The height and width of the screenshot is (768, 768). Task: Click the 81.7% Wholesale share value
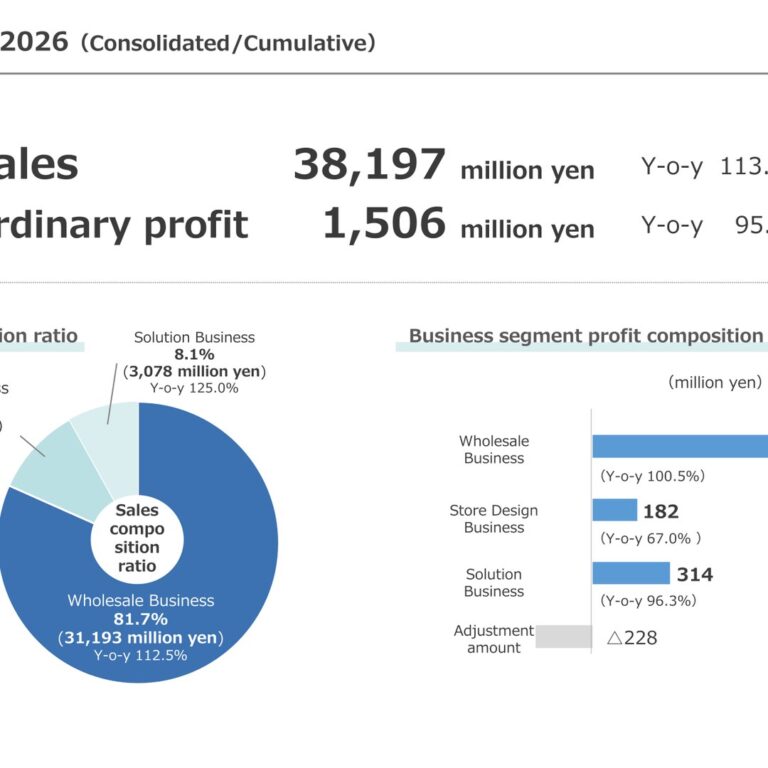pos(141,619)
